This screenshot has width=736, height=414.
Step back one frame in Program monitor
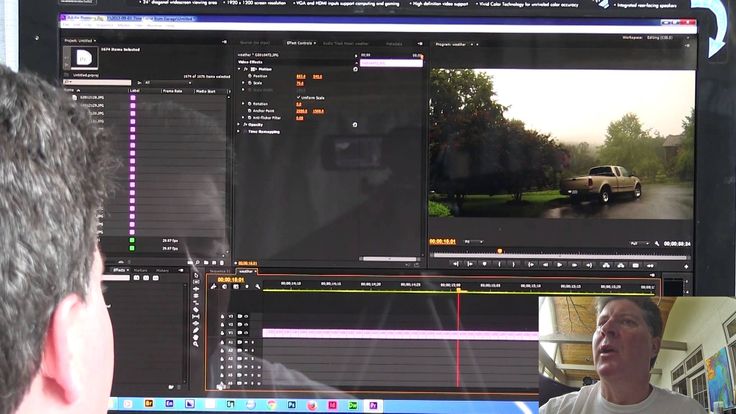click(x=545, y=265)
